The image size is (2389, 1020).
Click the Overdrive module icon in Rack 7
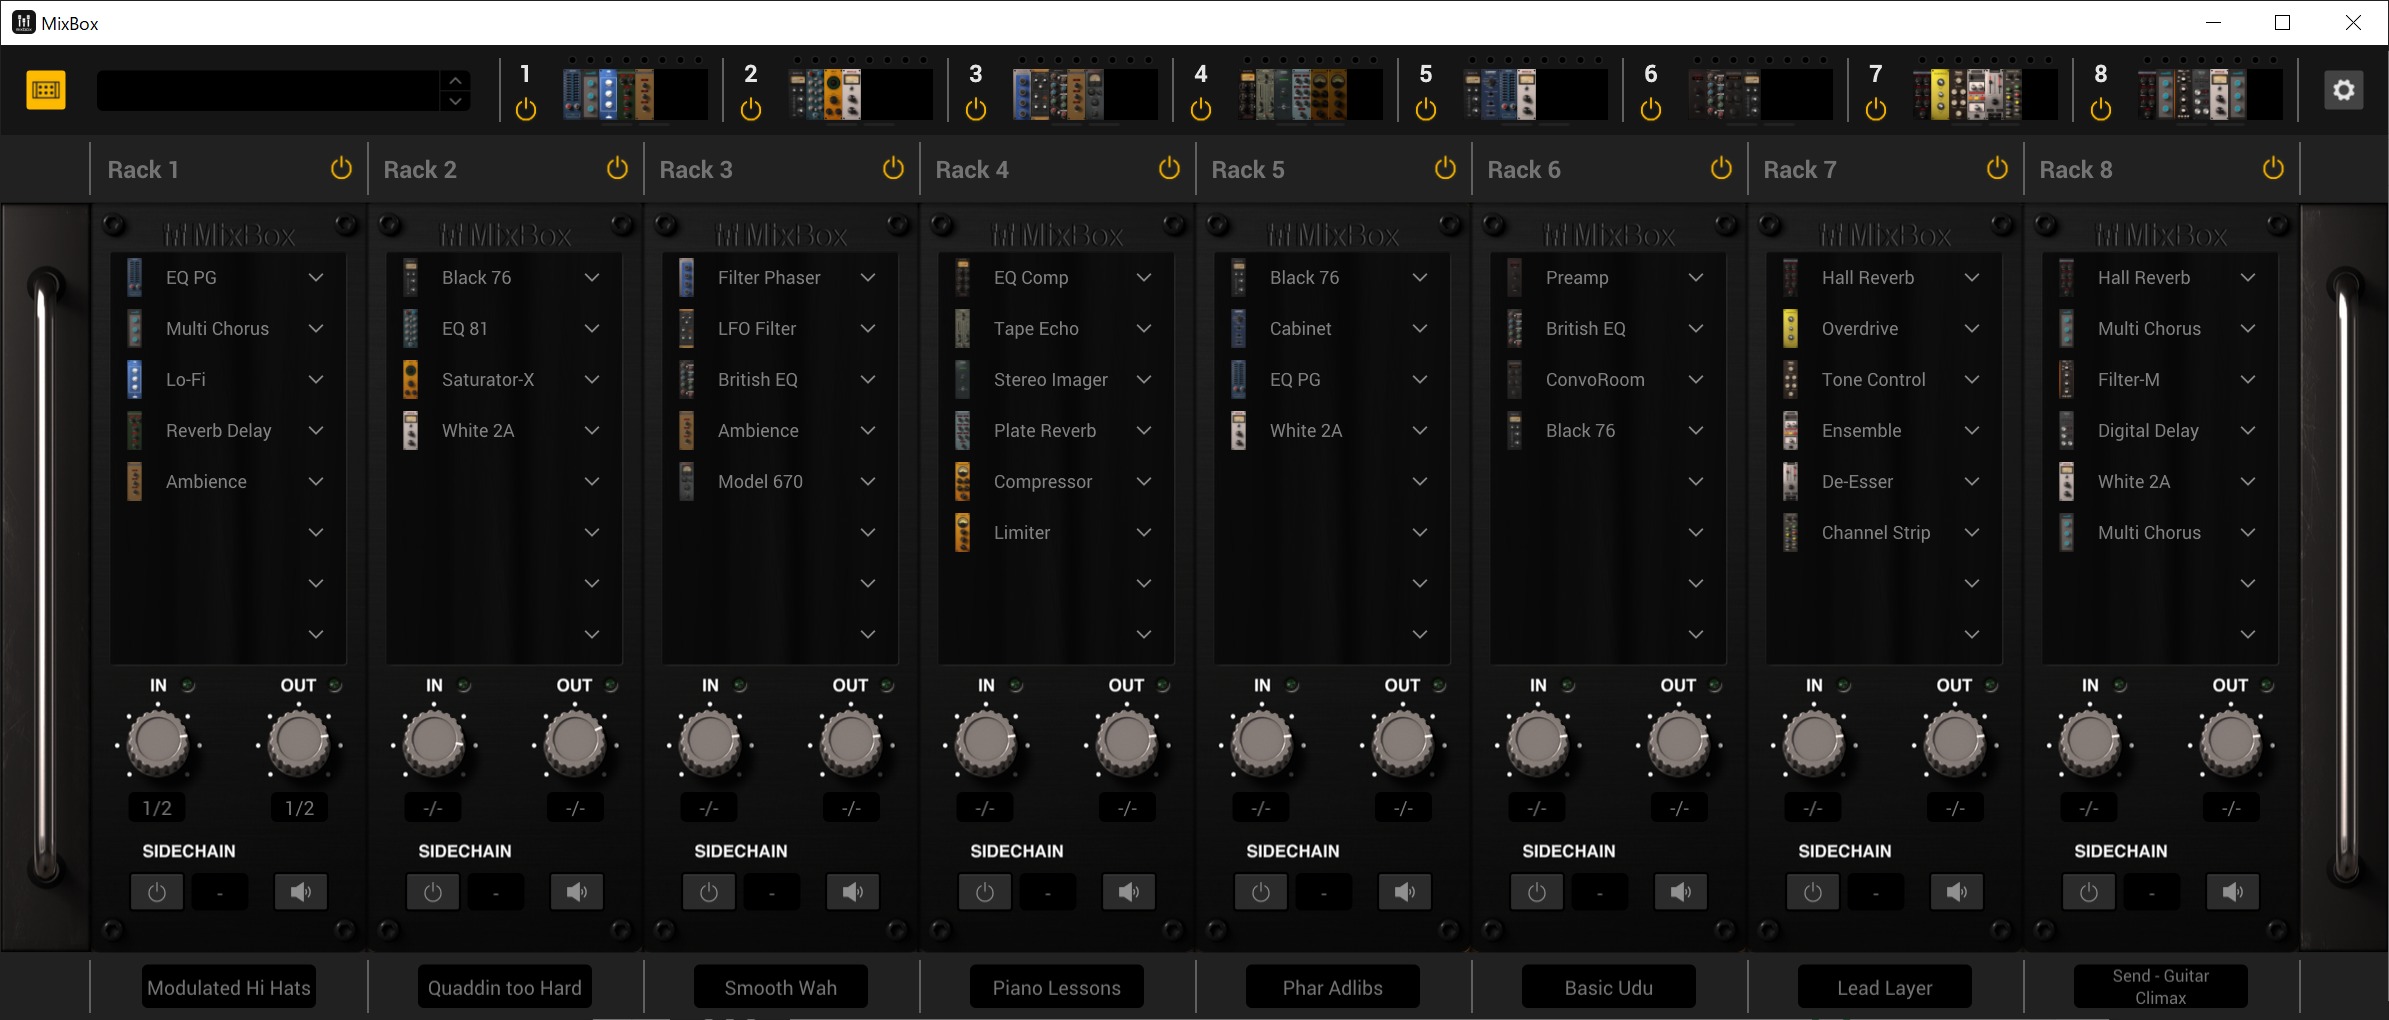[x=1790, y=328]
